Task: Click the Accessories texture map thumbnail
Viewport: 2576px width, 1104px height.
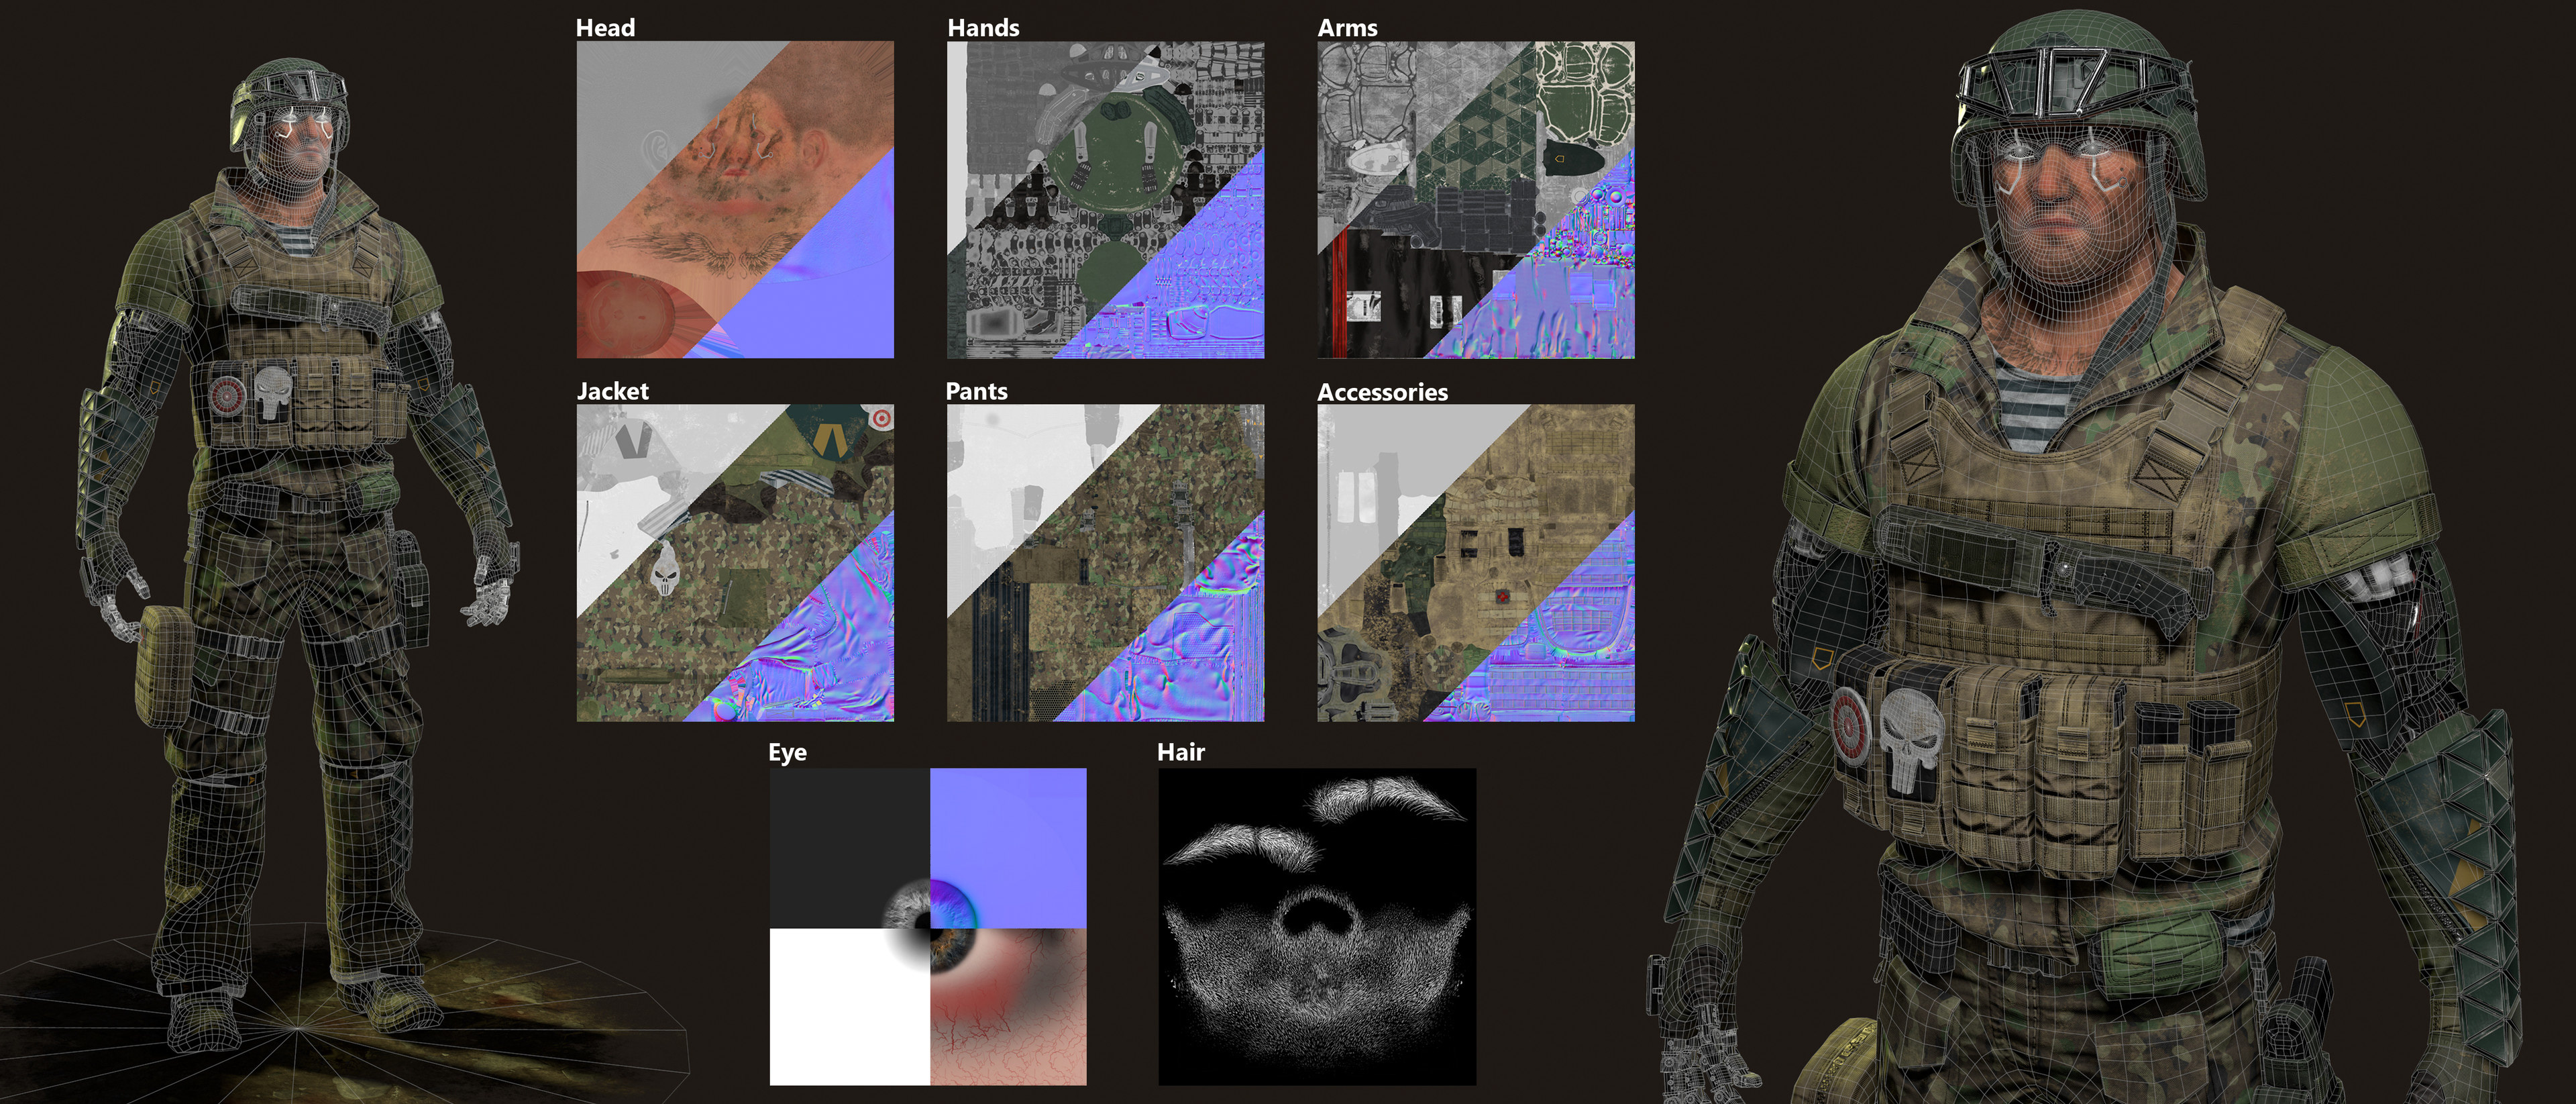Action: tap(1476, 563)
